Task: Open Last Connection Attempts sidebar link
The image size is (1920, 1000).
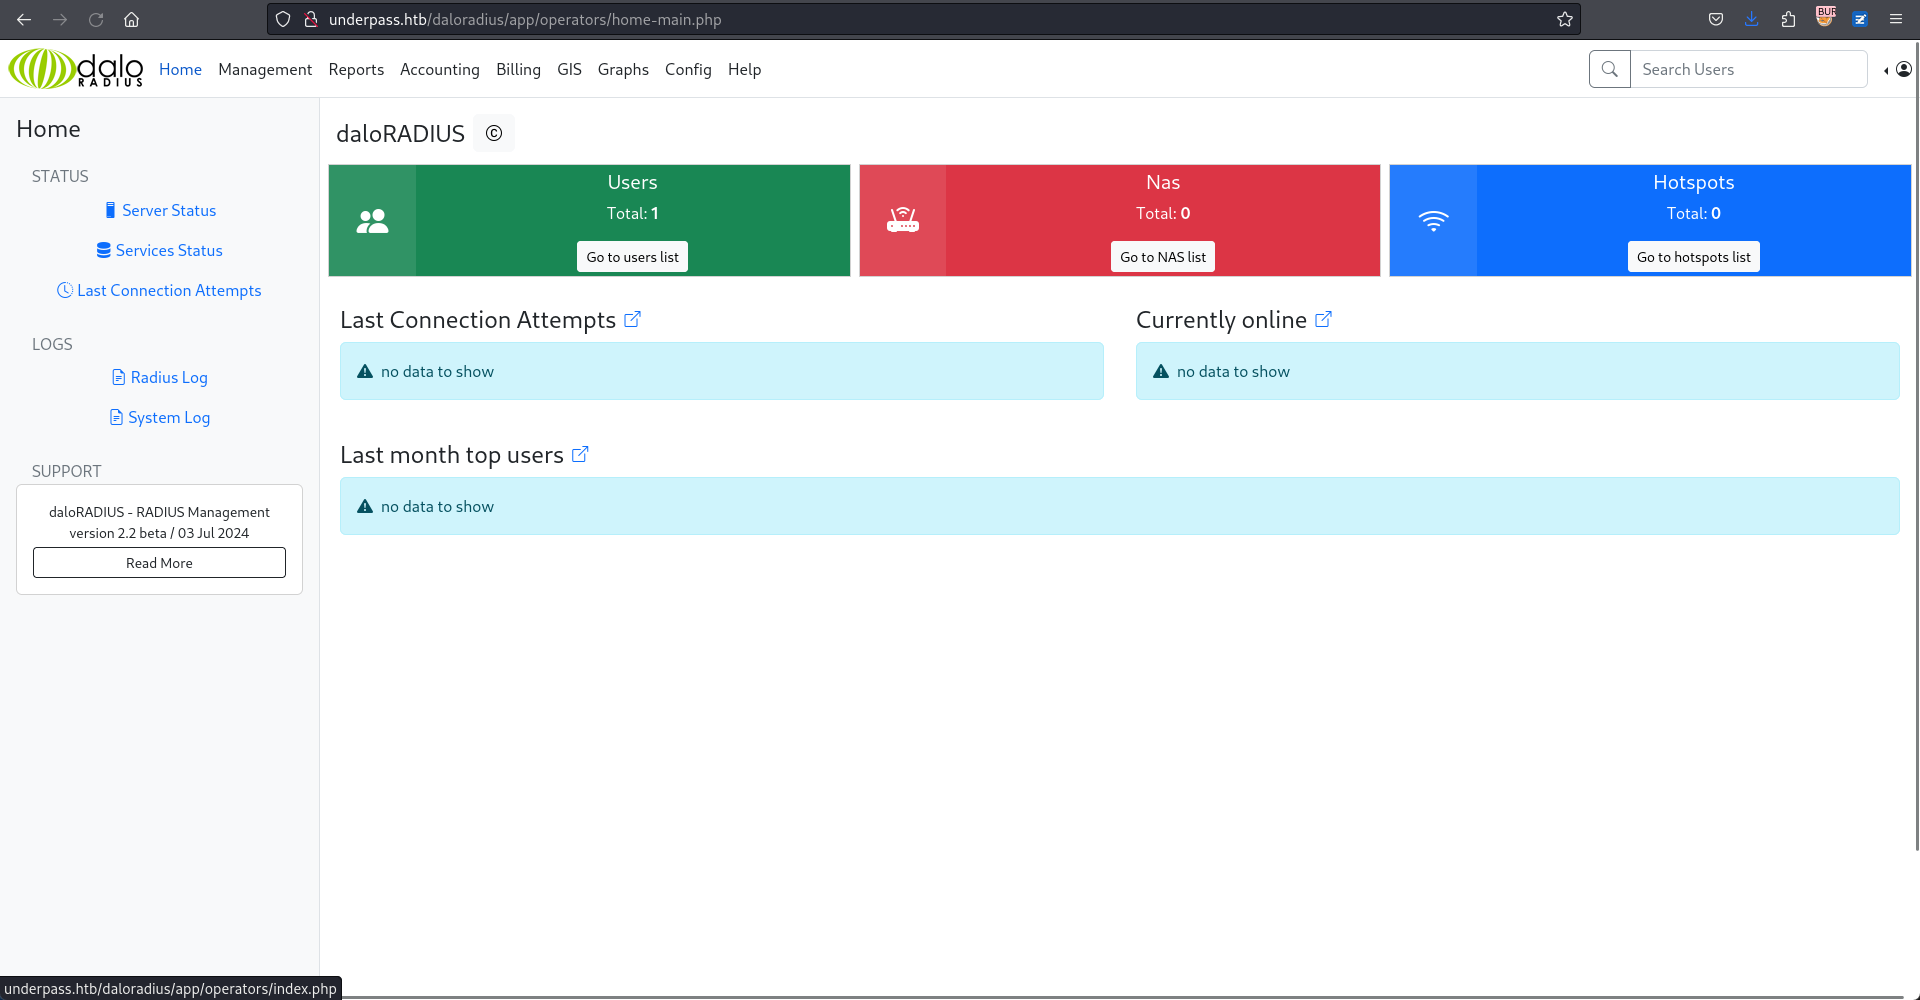Action: (x=160, y=290)
